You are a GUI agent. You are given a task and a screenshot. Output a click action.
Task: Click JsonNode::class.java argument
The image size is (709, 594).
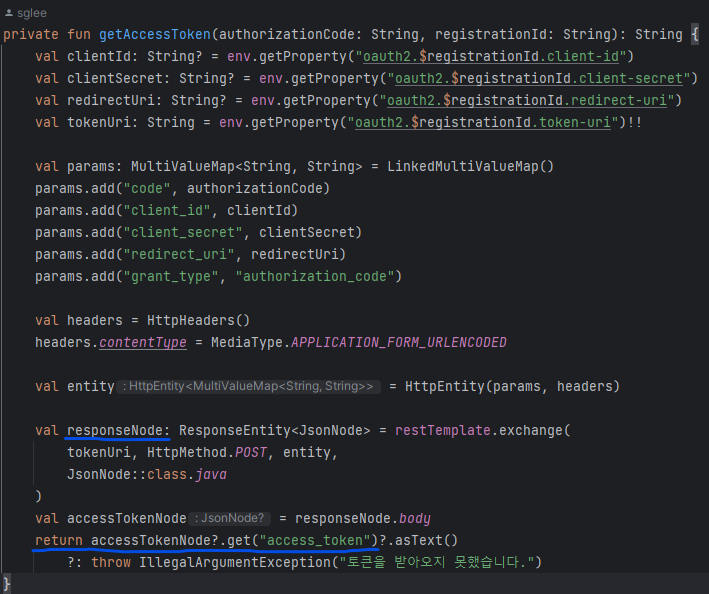147,475
